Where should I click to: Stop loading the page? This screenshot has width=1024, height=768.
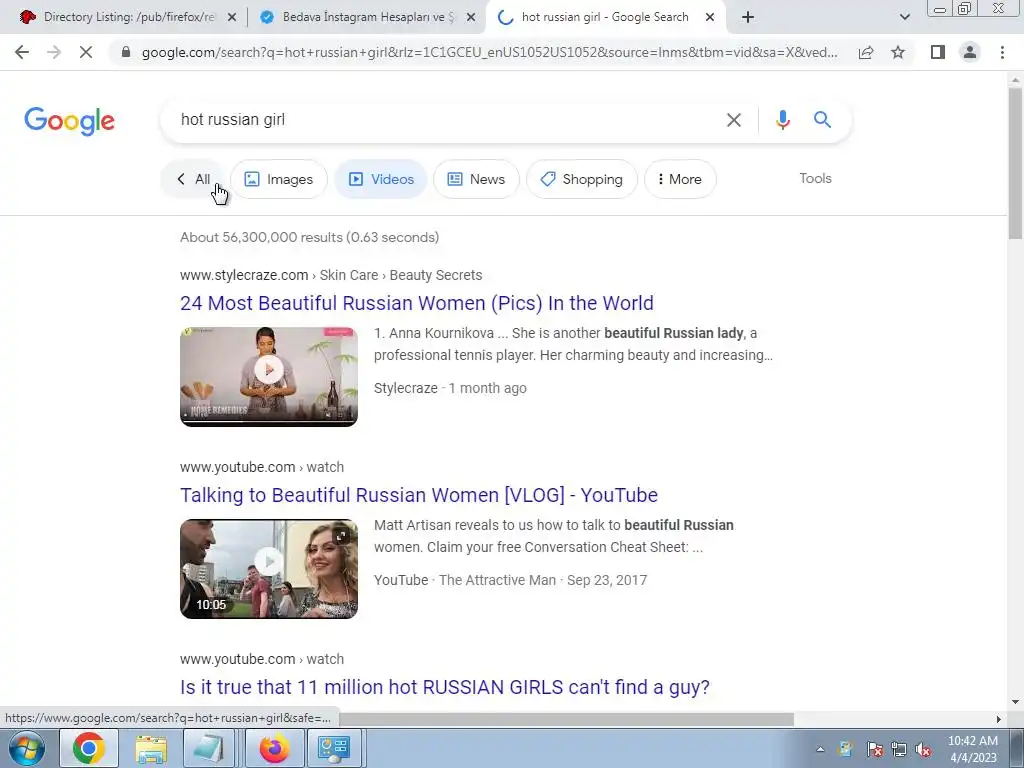(x=86, y=52)
